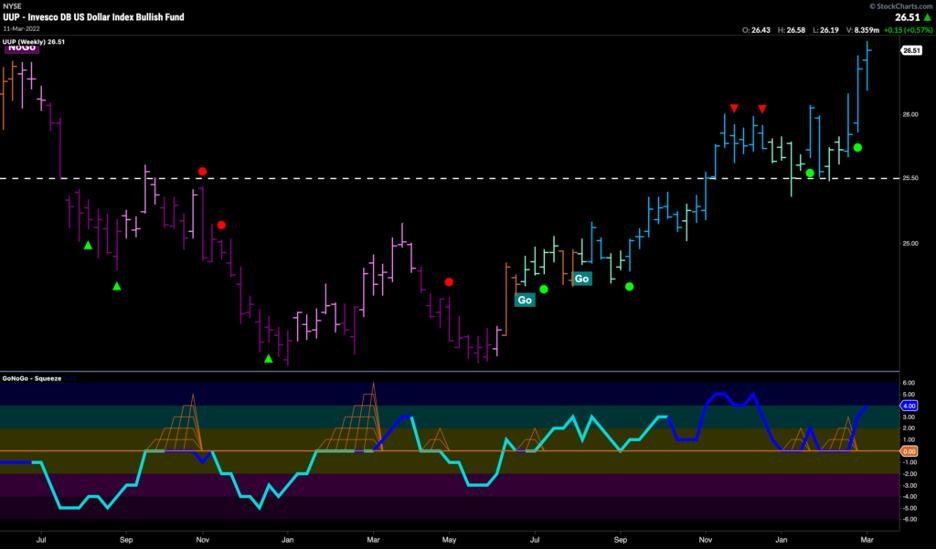The image size is (936, 550).
Task: Click the green triangle at the January chart low
Action: point(269,358)
